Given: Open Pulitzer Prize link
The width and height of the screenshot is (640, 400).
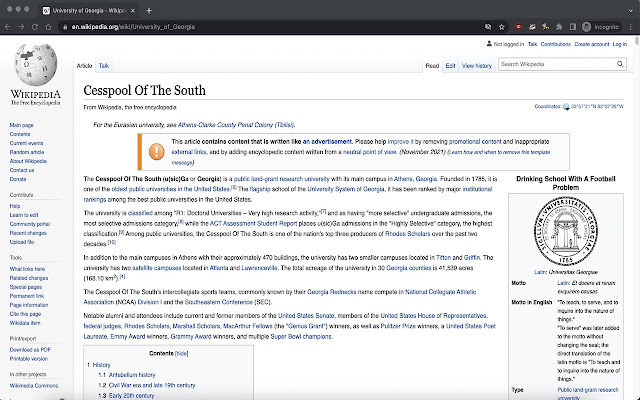Looking at the screenshot, I should (398, 326).
